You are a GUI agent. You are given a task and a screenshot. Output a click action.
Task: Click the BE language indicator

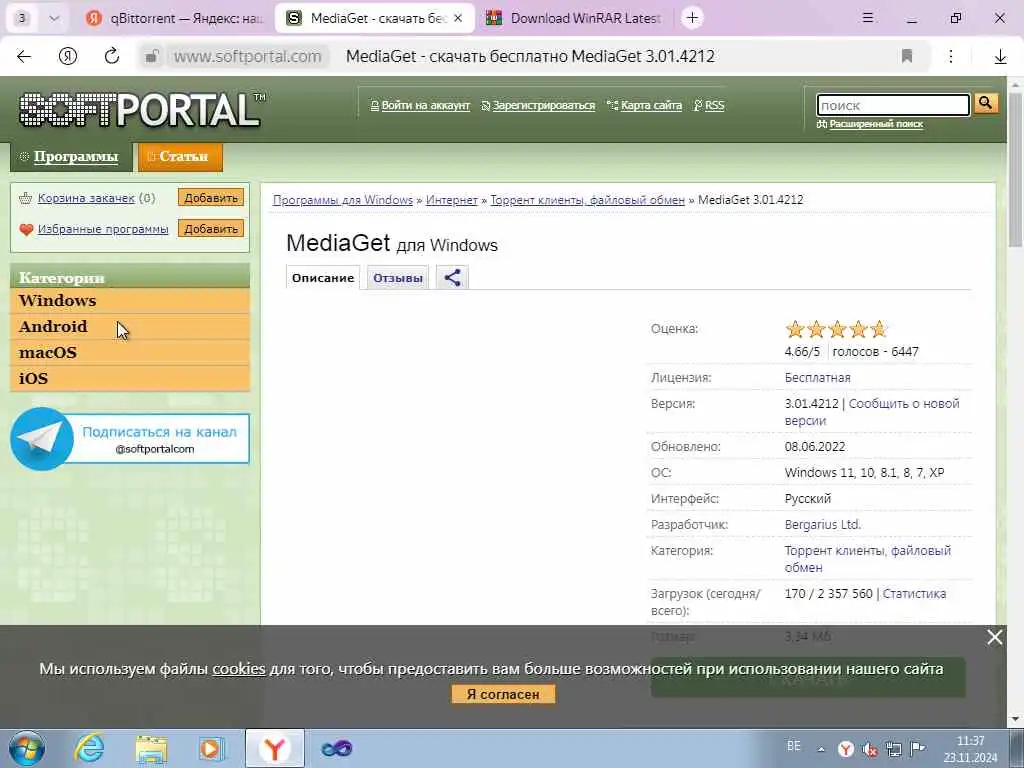[793, 746]
